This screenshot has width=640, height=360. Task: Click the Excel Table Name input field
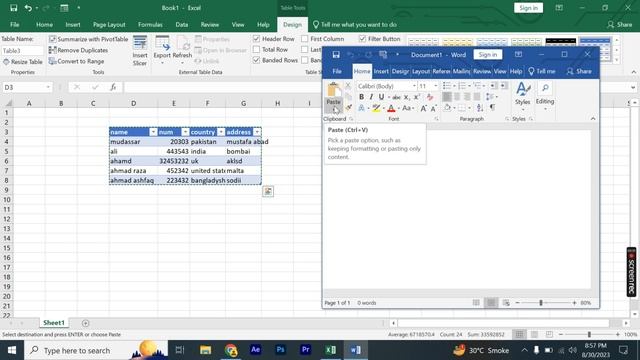(22, 51)
